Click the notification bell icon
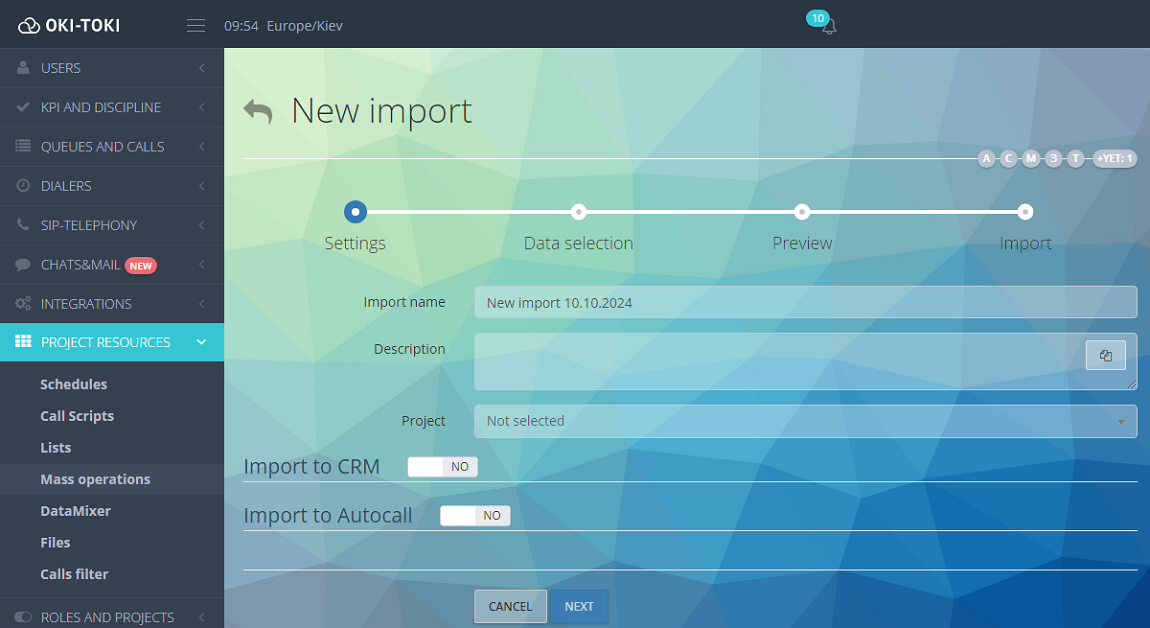The width and height of the screenshot is (1150, 628). tap(828, 27)
